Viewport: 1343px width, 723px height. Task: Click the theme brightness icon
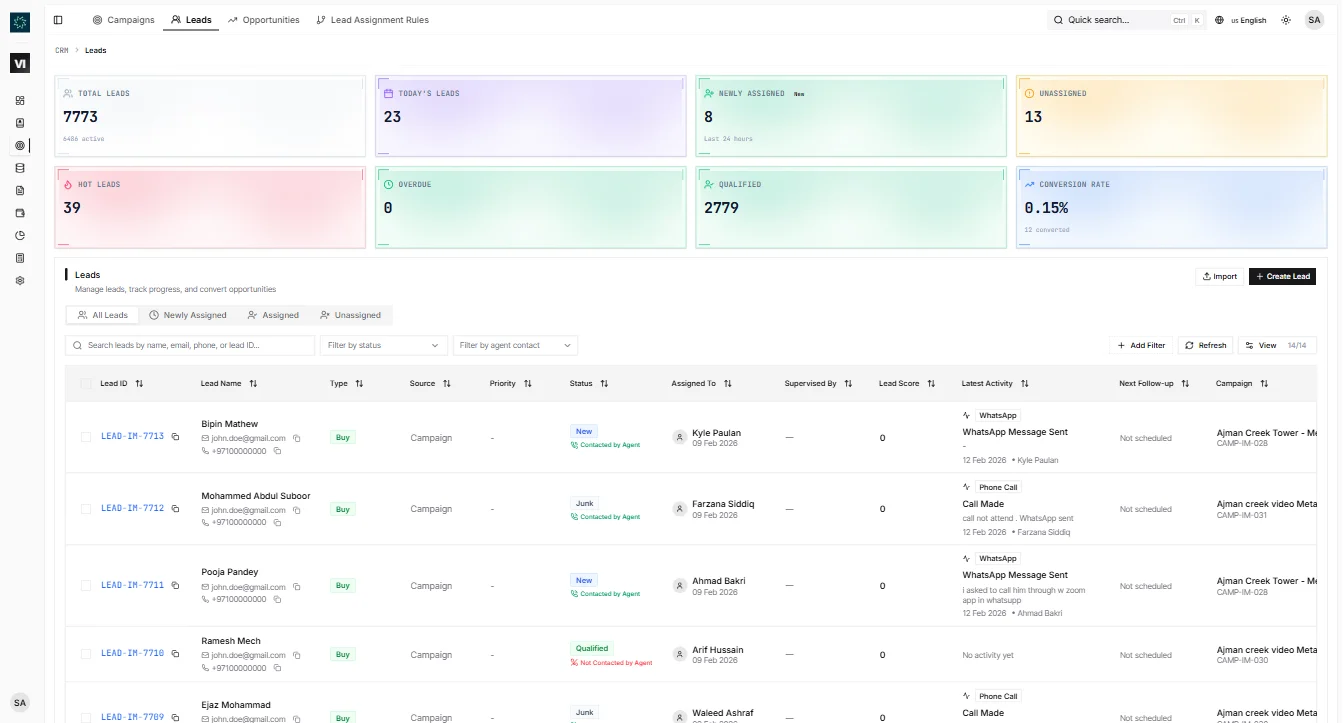click(1286, 20)
